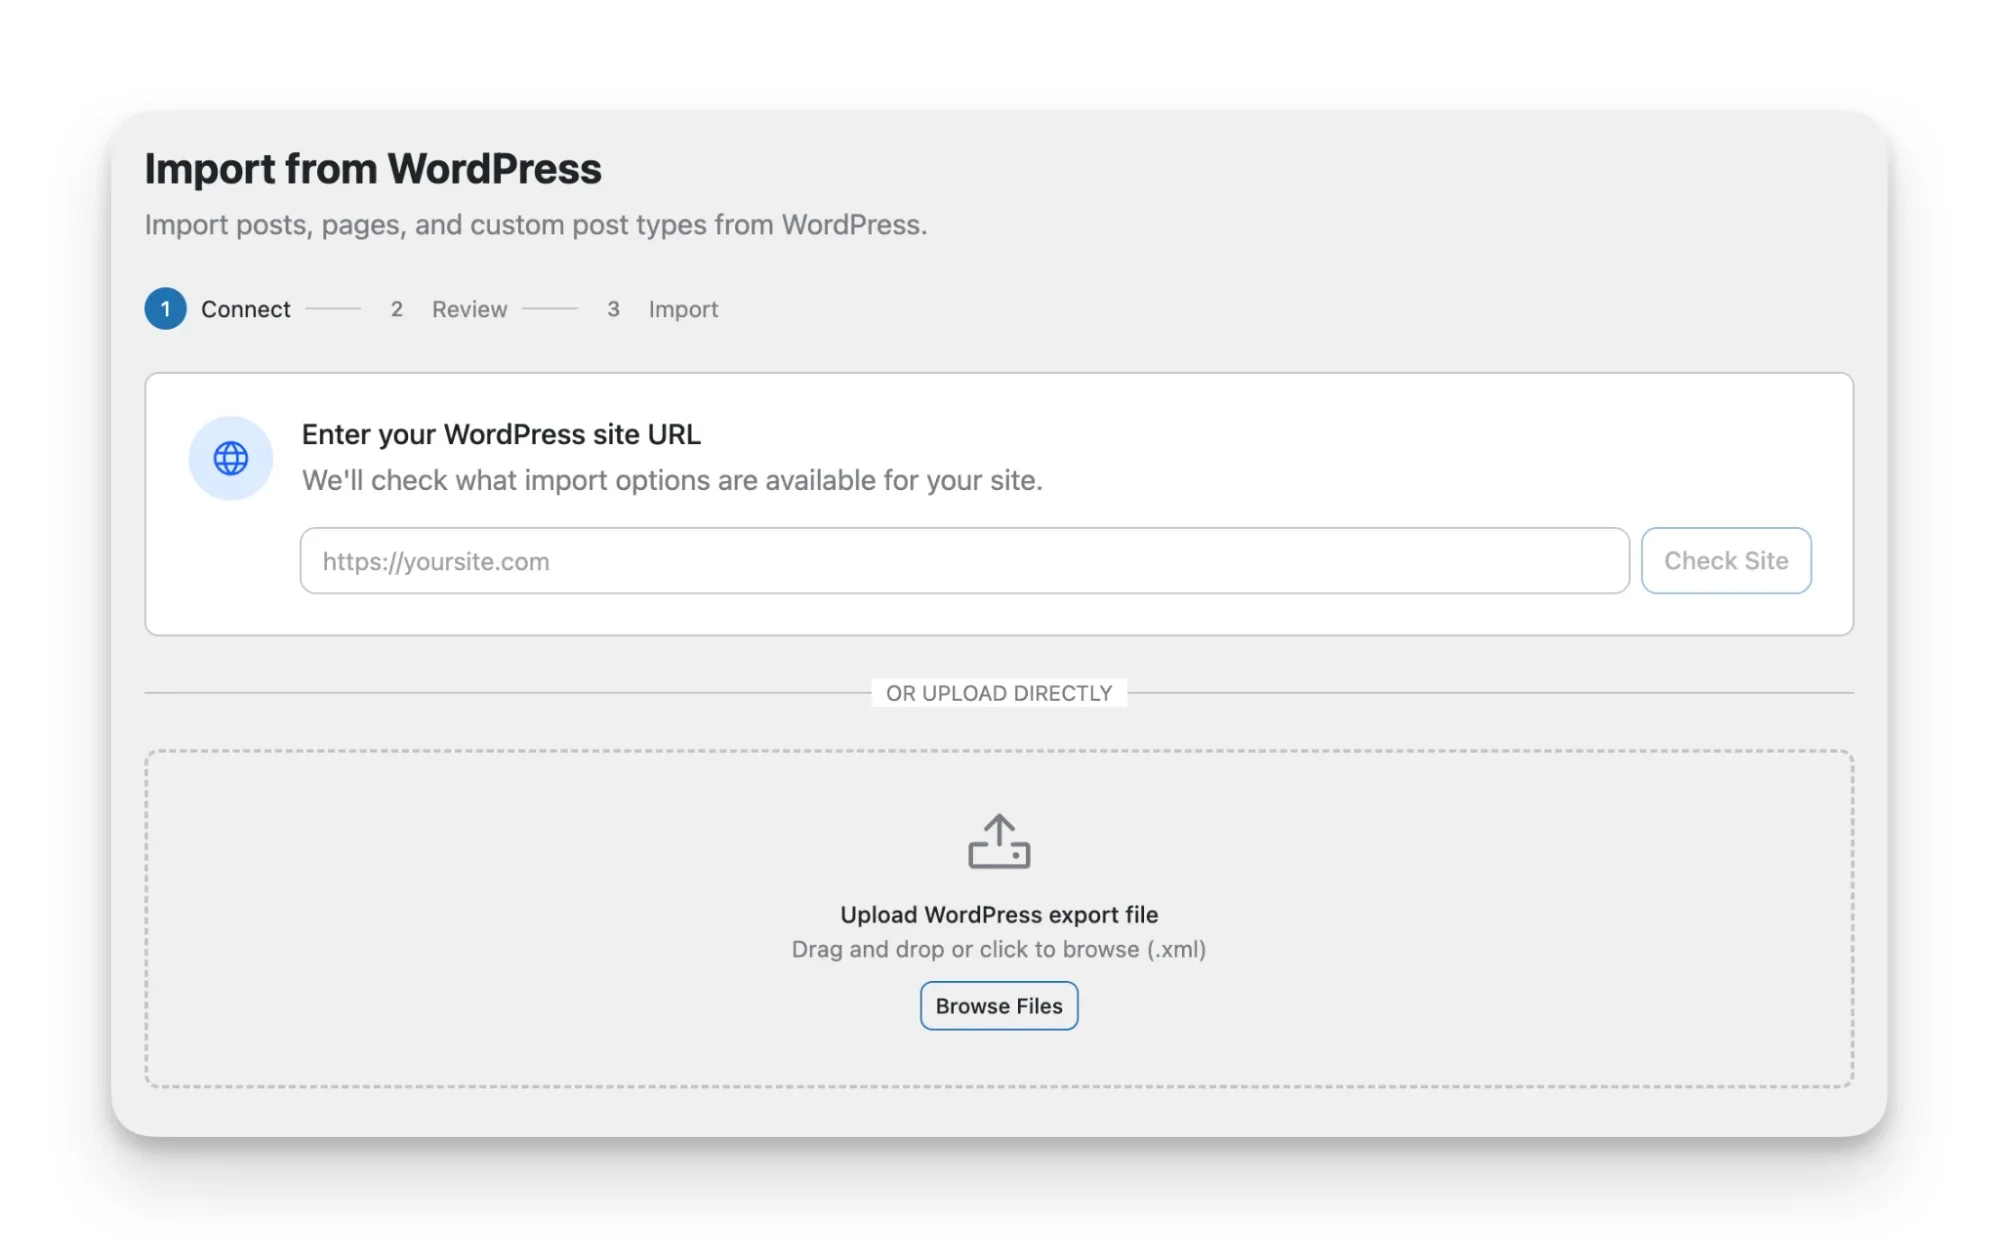This screenshot has height=1249, width=1999.
Task: Click the OR UPLOAD DIRECTLY divider label
Action: point(998,692)
